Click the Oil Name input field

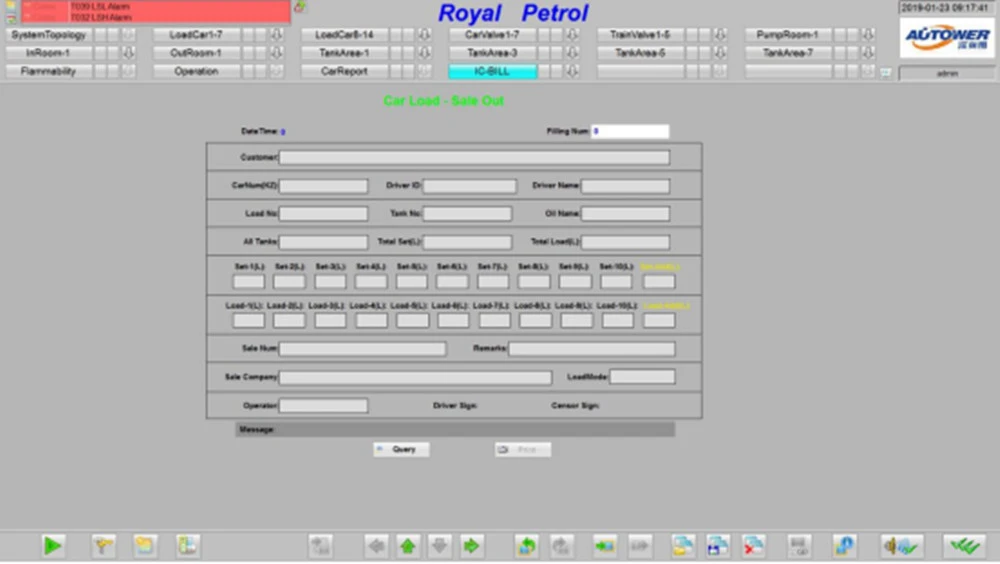[x=626, y=214]
